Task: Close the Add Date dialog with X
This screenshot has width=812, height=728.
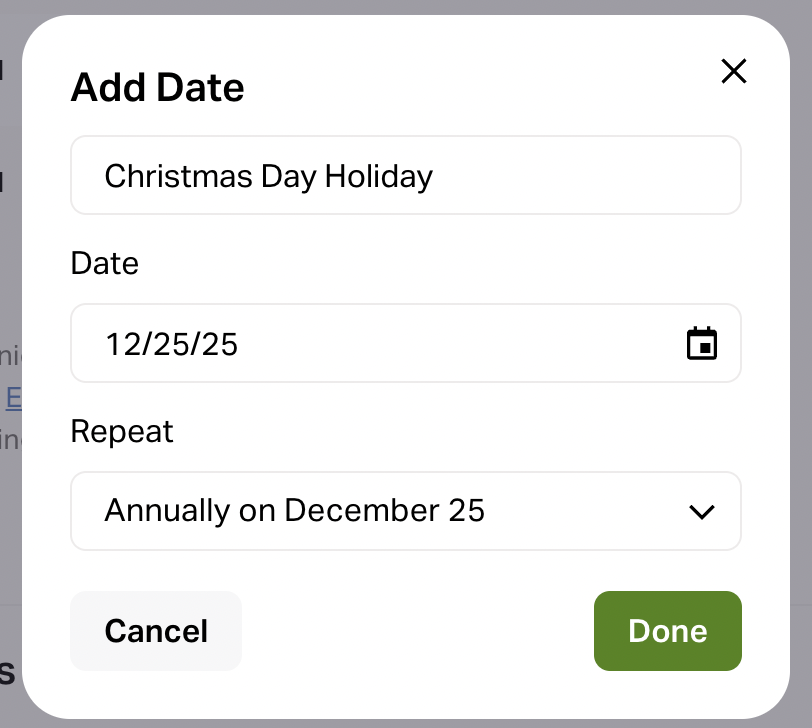Action: pos(734,71)
